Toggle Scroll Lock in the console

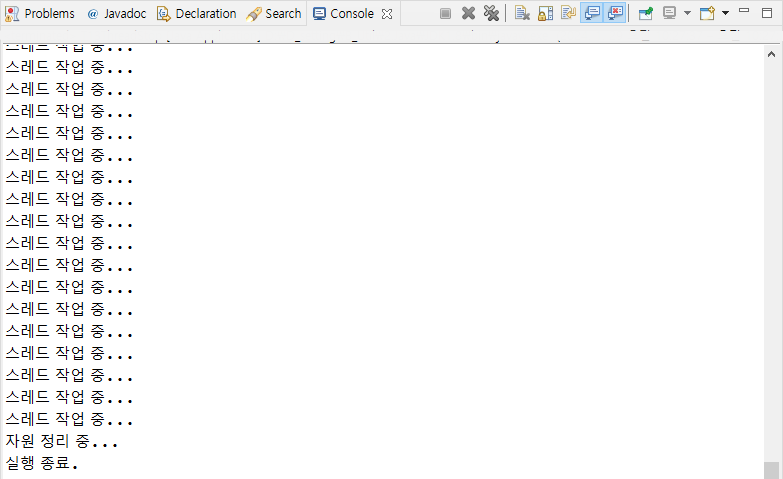click(x=545, y=13)
